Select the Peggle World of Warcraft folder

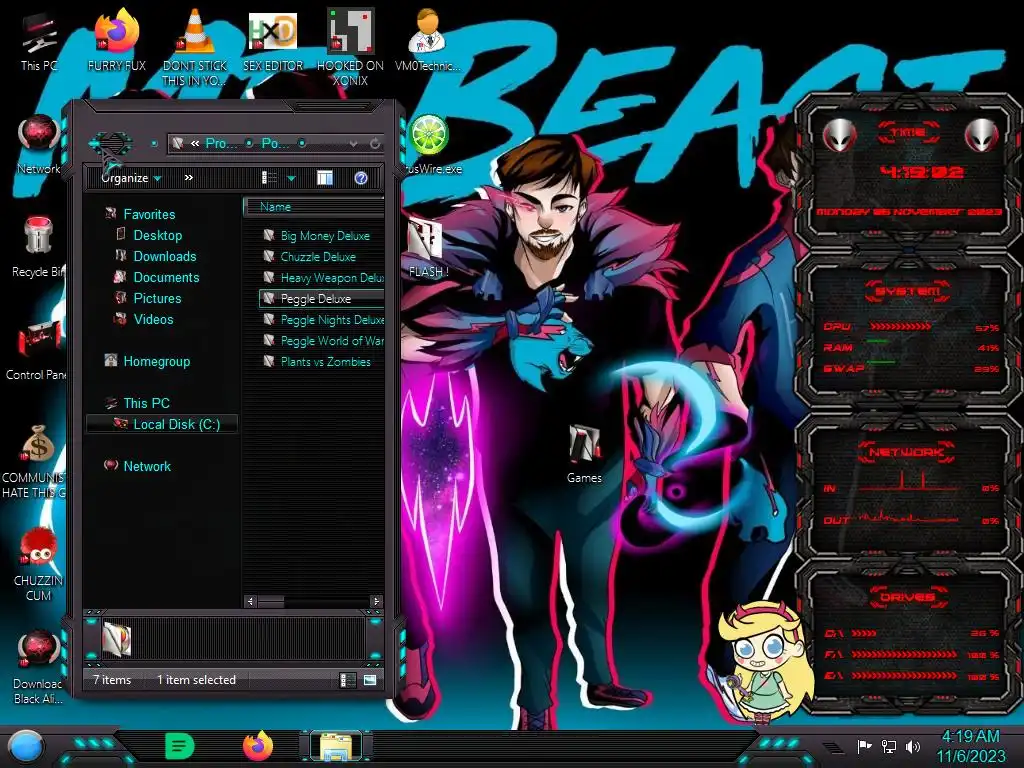point(322,340)
